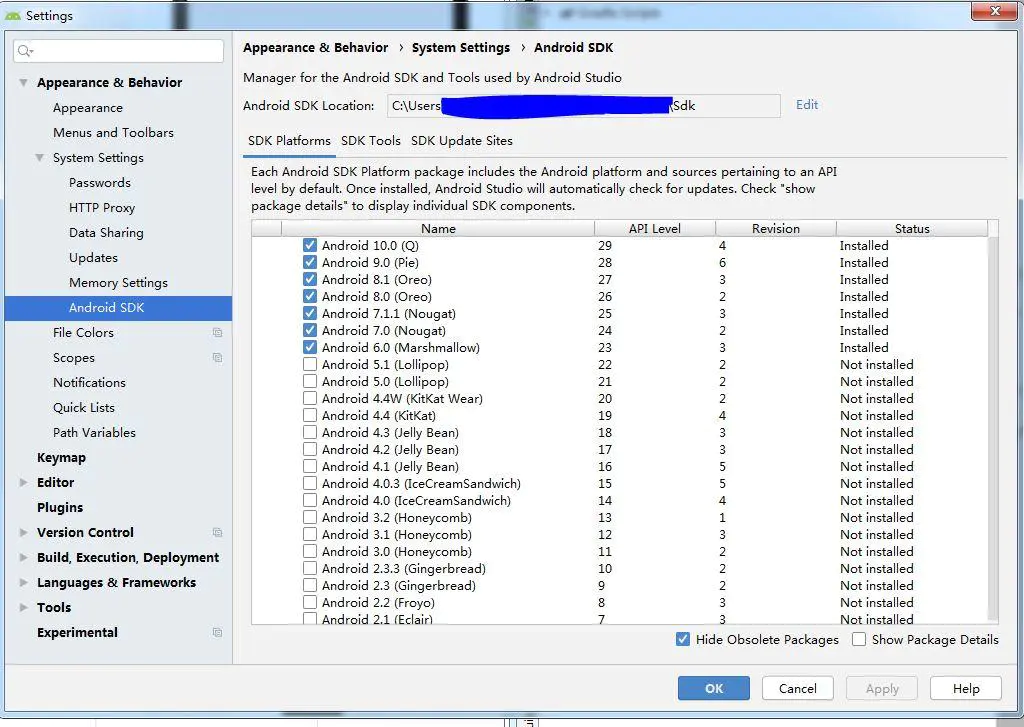Focus the settings search field
Screen dimensions: 1024x727
(118, 51)
